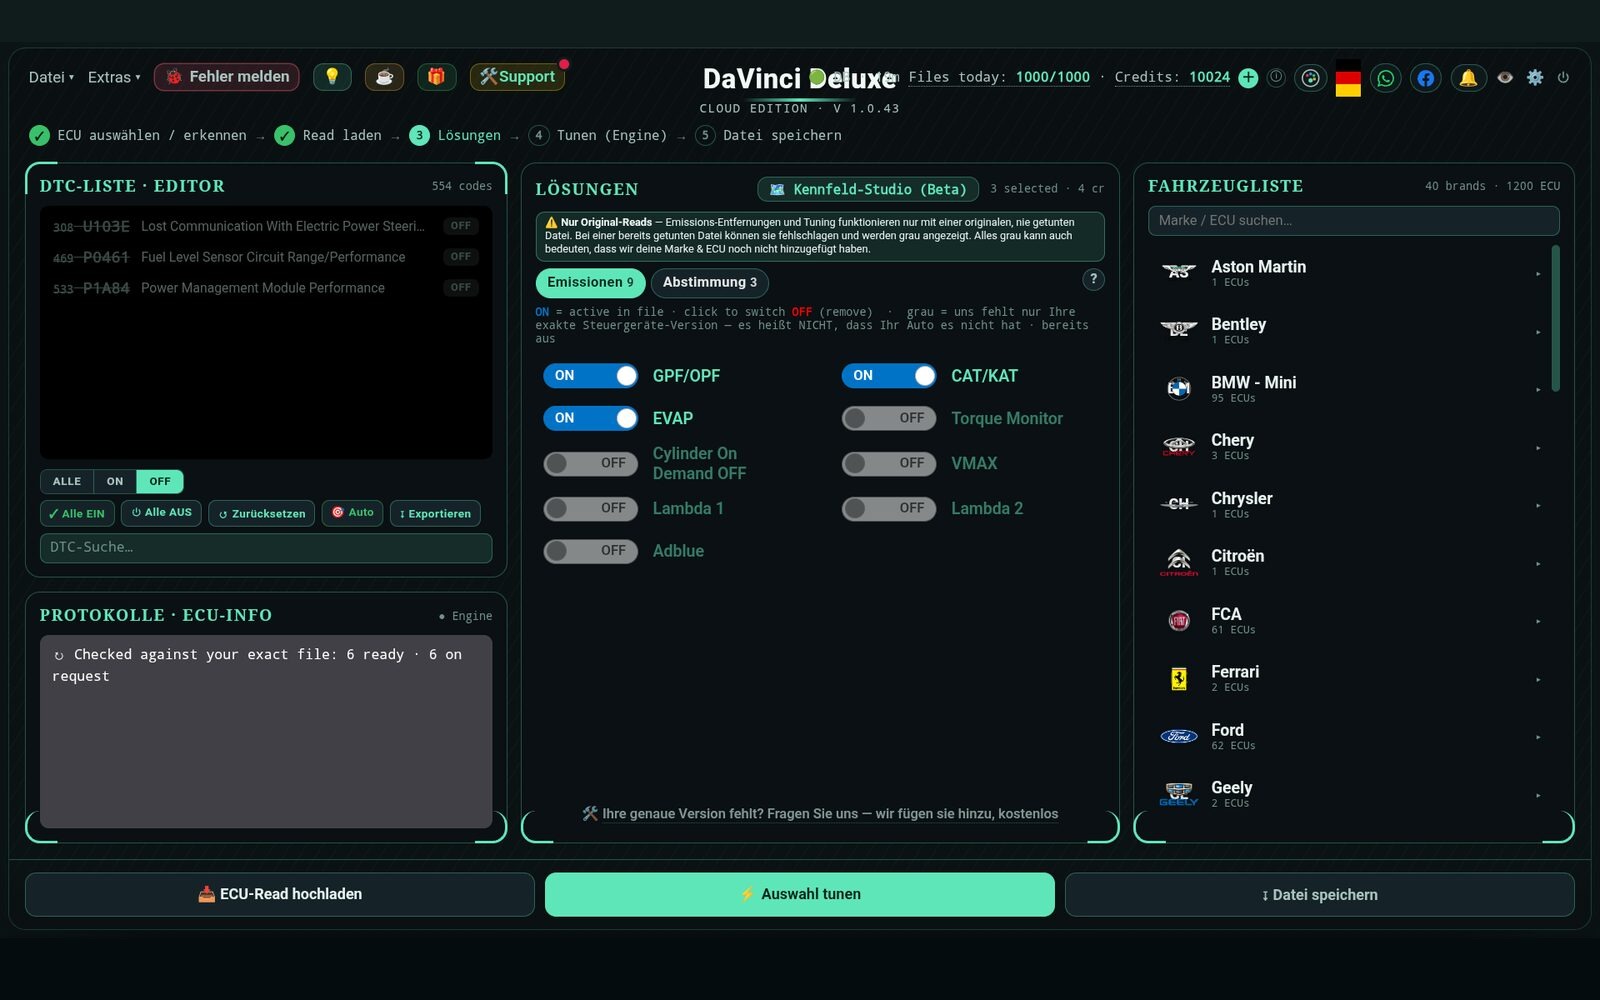Open the Extras menu
The width and height of the screenshot is (1600, 1000).
[114, 77]
